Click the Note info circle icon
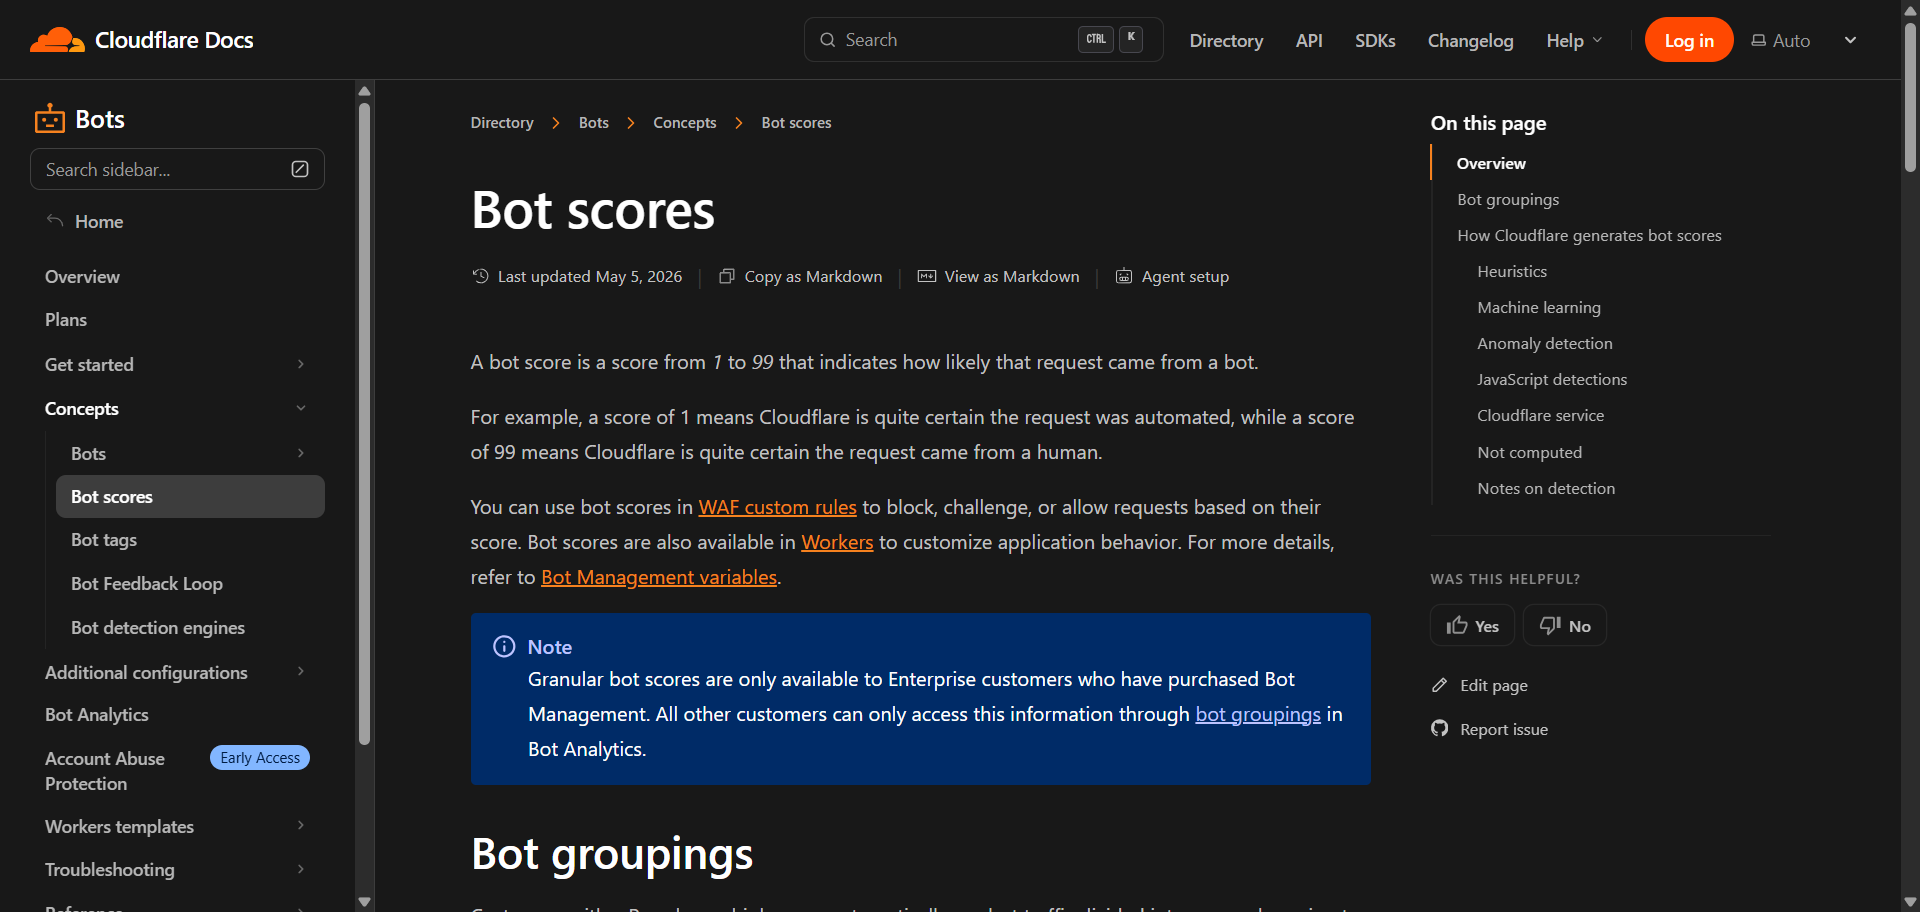This screenshot has width=1920, height=912. [x=504, y=647]
